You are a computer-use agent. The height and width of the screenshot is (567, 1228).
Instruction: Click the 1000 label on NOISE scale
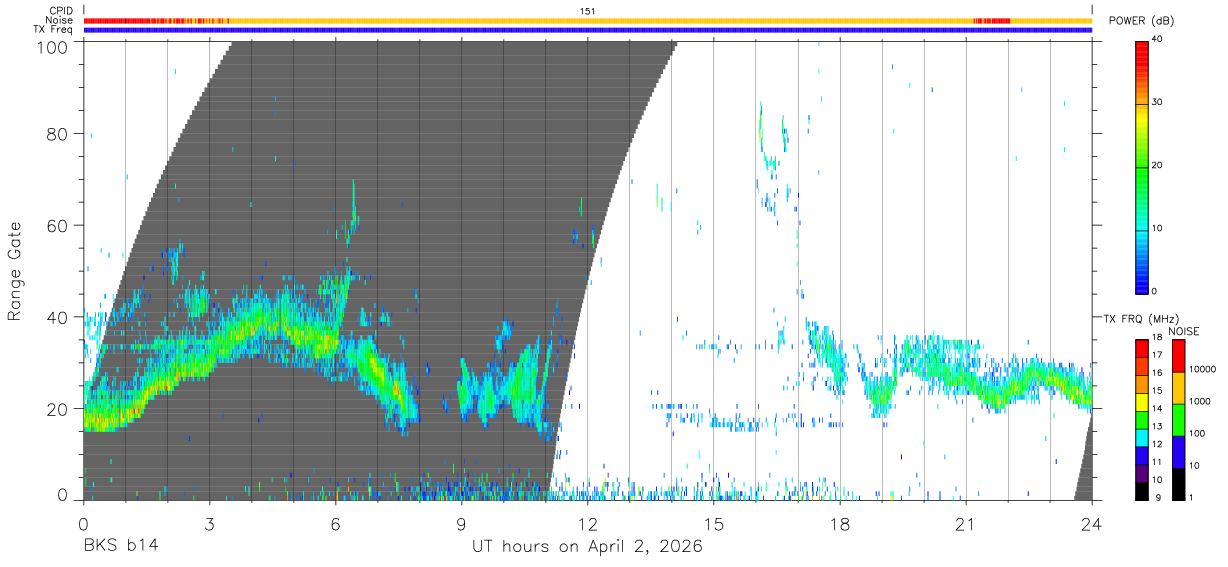coord(1200,402)
